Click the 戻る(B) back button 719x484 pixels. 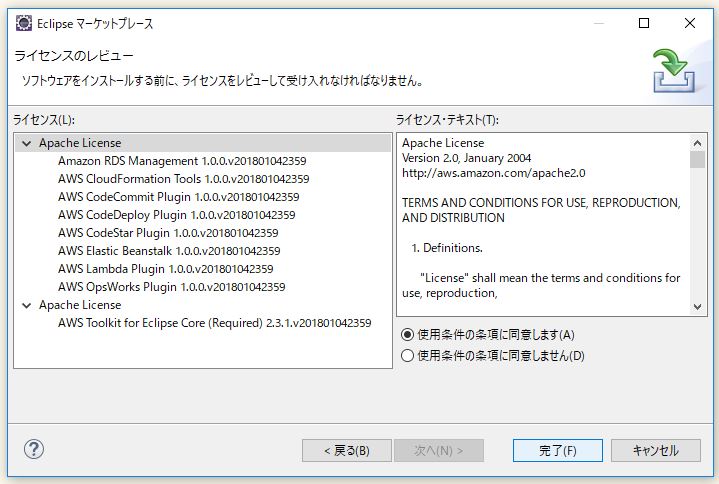pos(347,451)
